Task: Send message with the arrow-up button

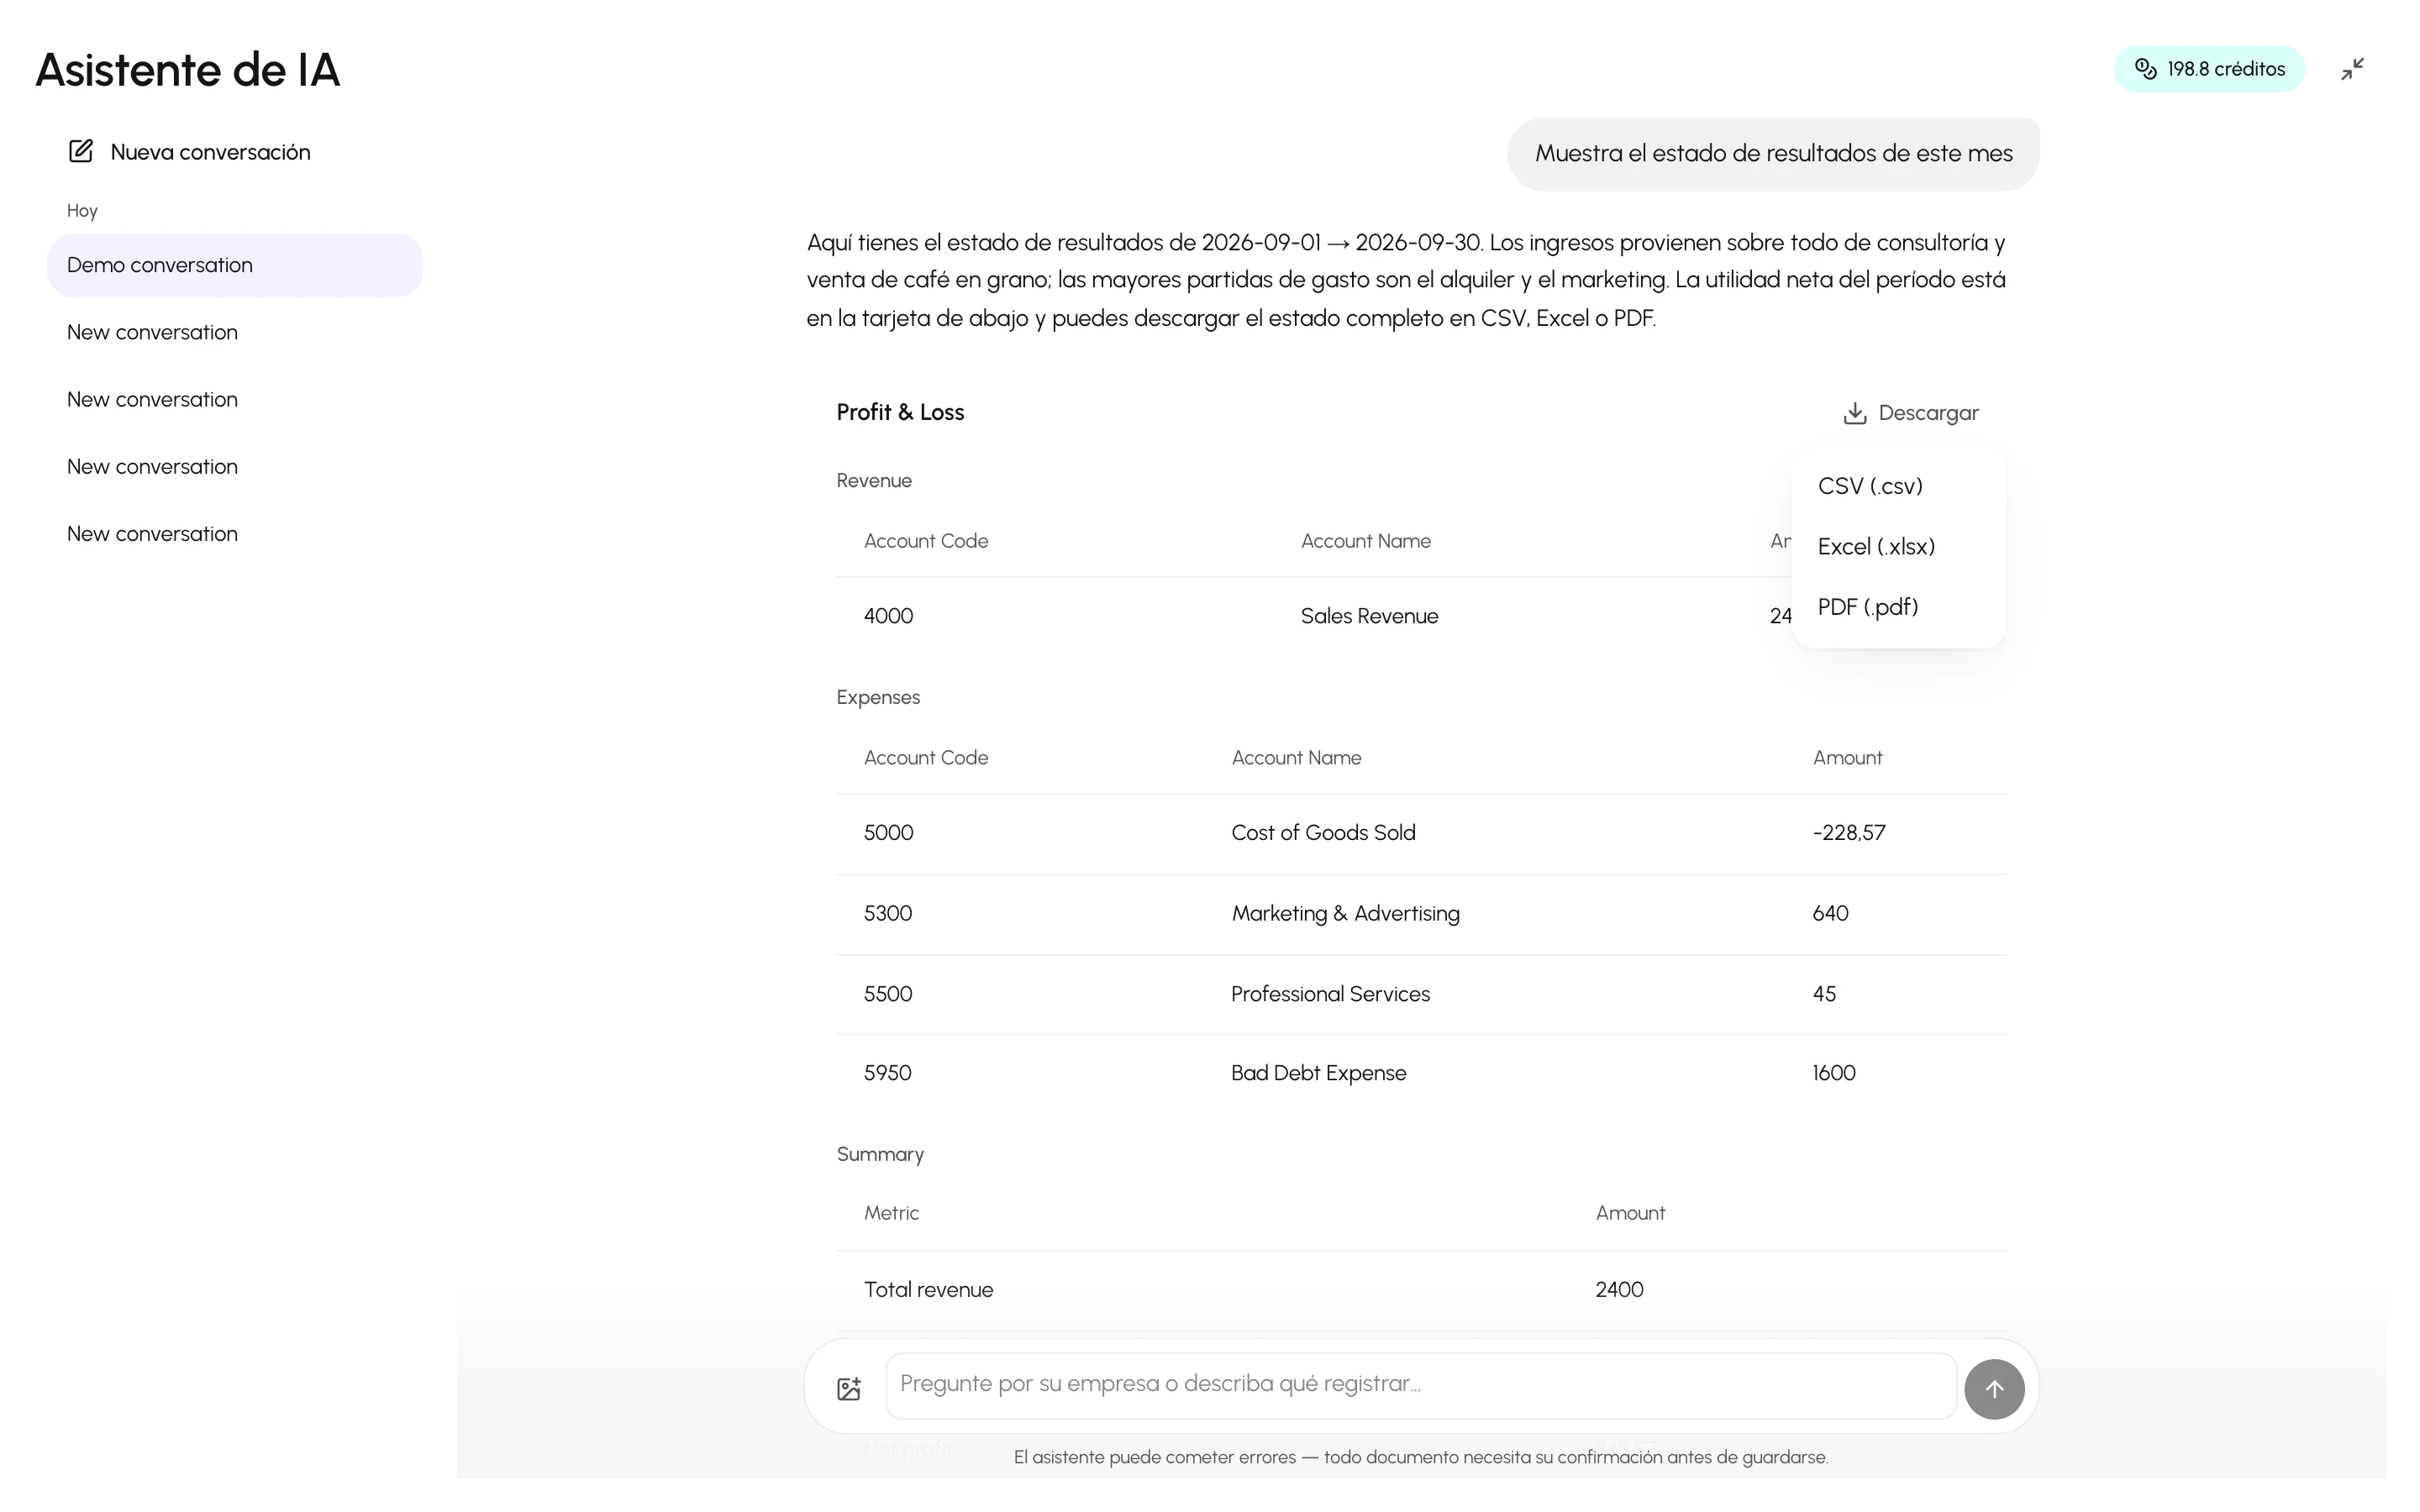Action: click(x=1994, y=1388)
